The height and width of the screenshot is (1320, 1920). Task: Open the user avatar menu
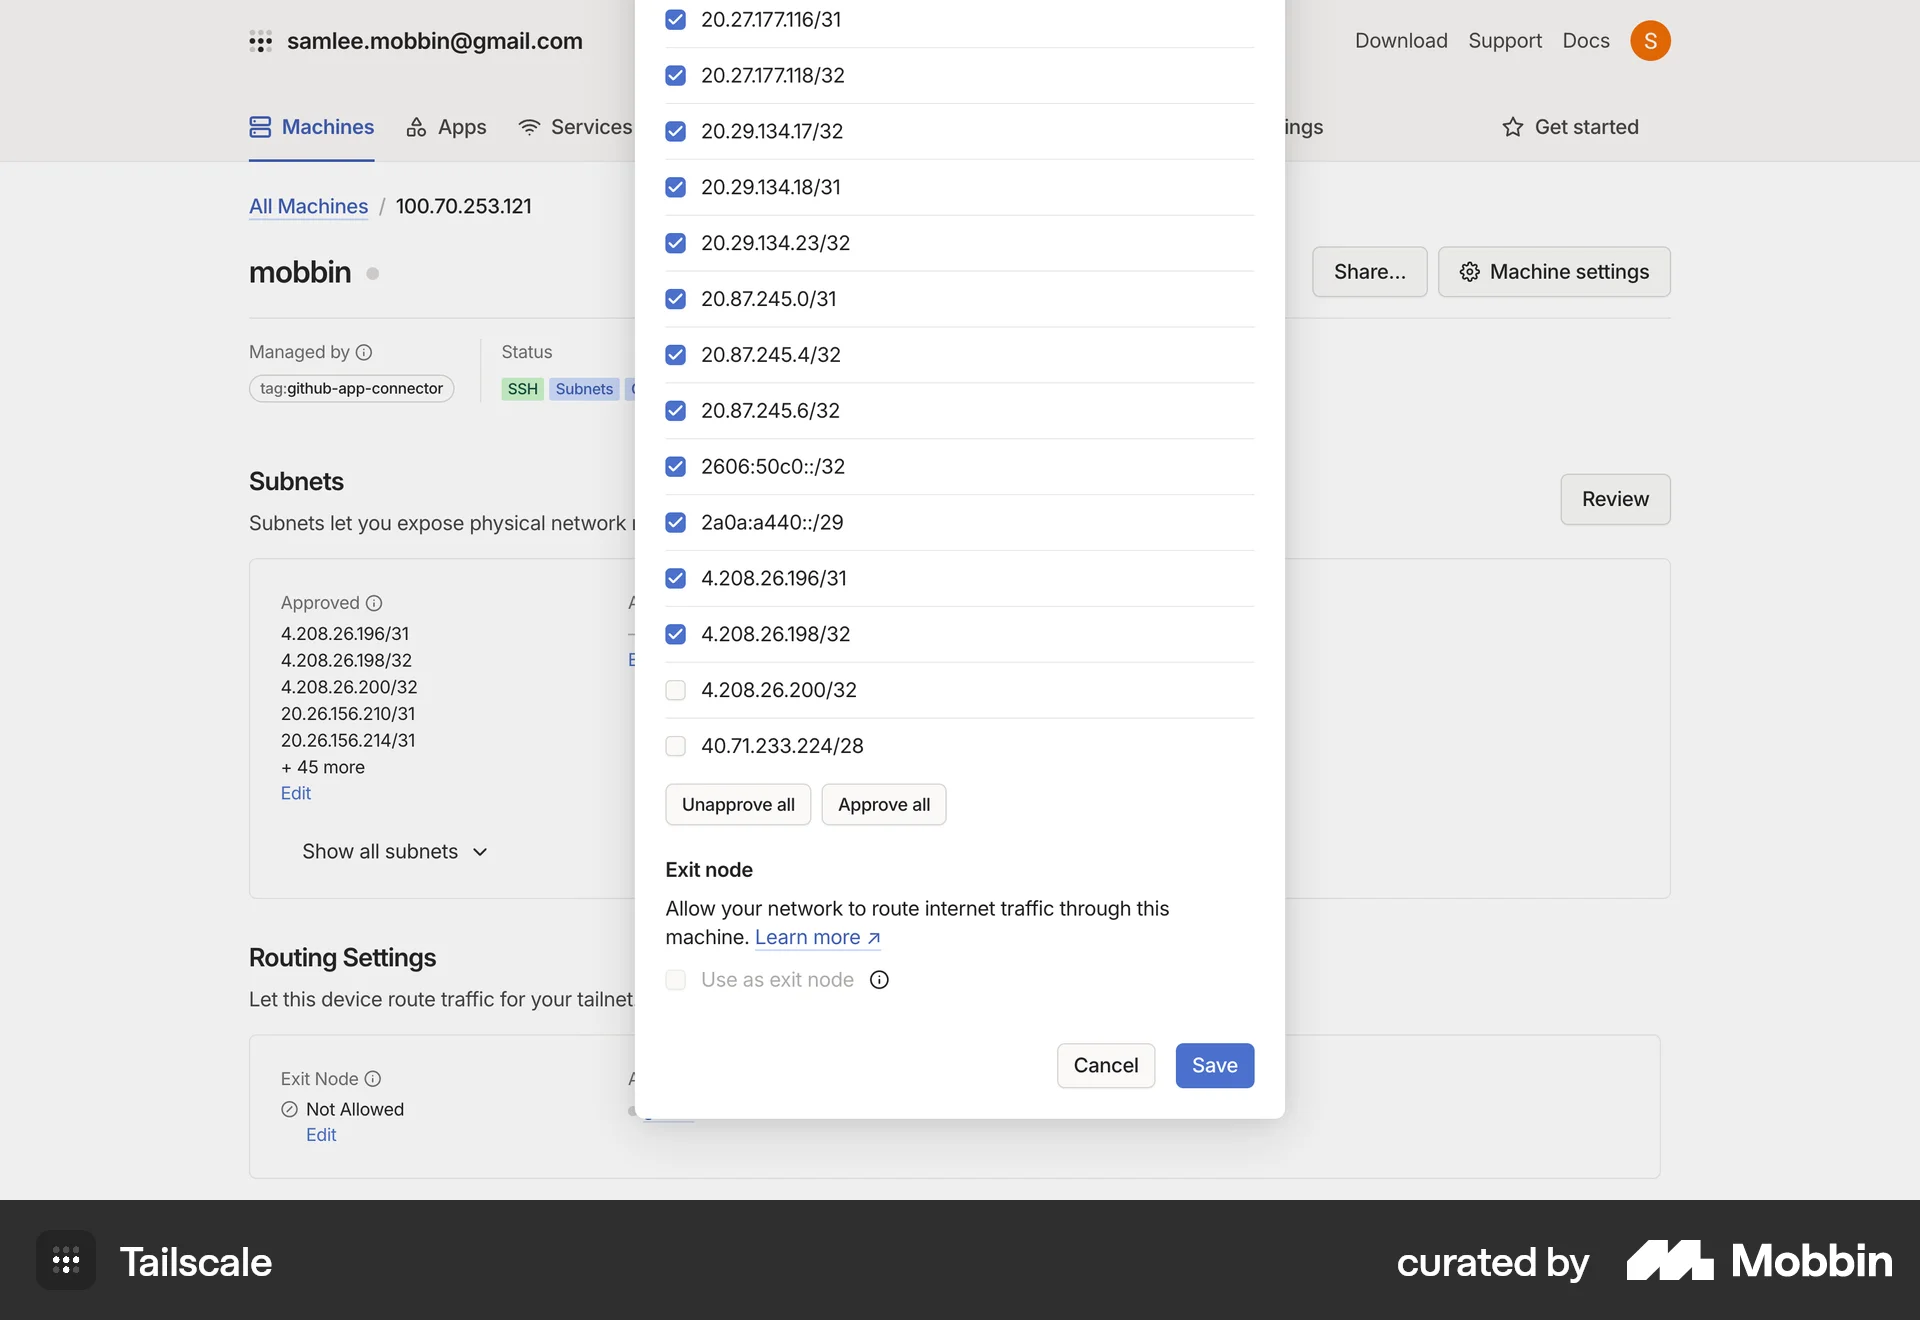[x=1651, y=40]
